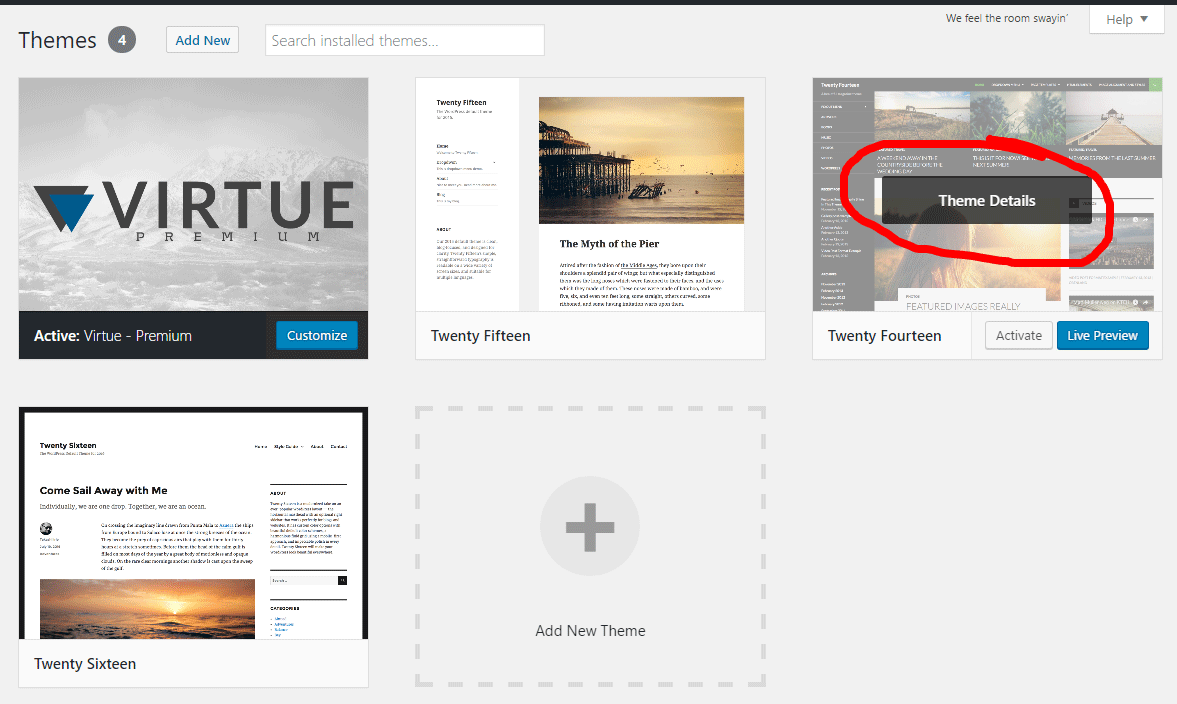Open Theme Details for Twenty Fourteen
Viewport: 1177px width, 704px height.
(x=986, y=200)
